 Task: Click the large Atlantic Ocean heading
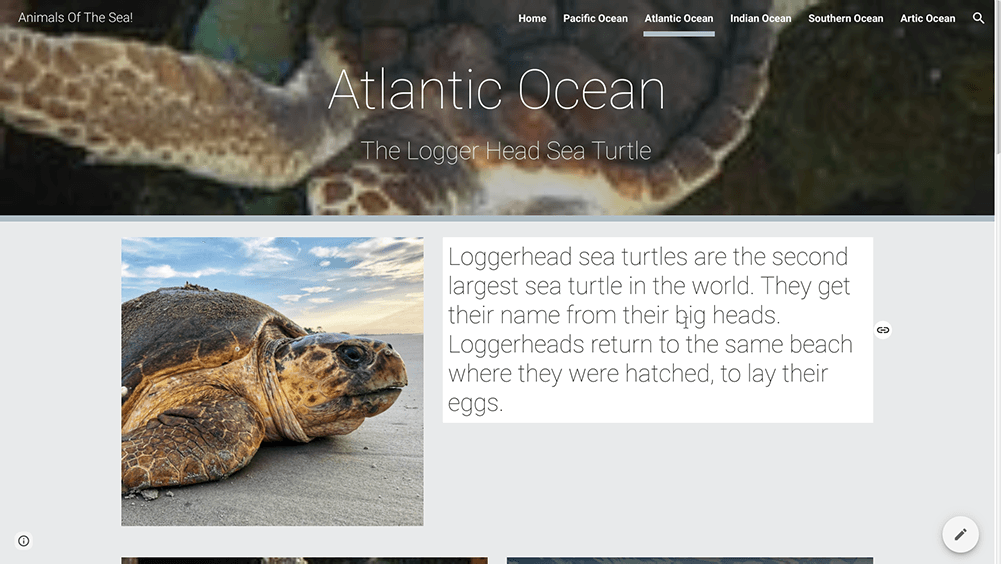[496, 91]
